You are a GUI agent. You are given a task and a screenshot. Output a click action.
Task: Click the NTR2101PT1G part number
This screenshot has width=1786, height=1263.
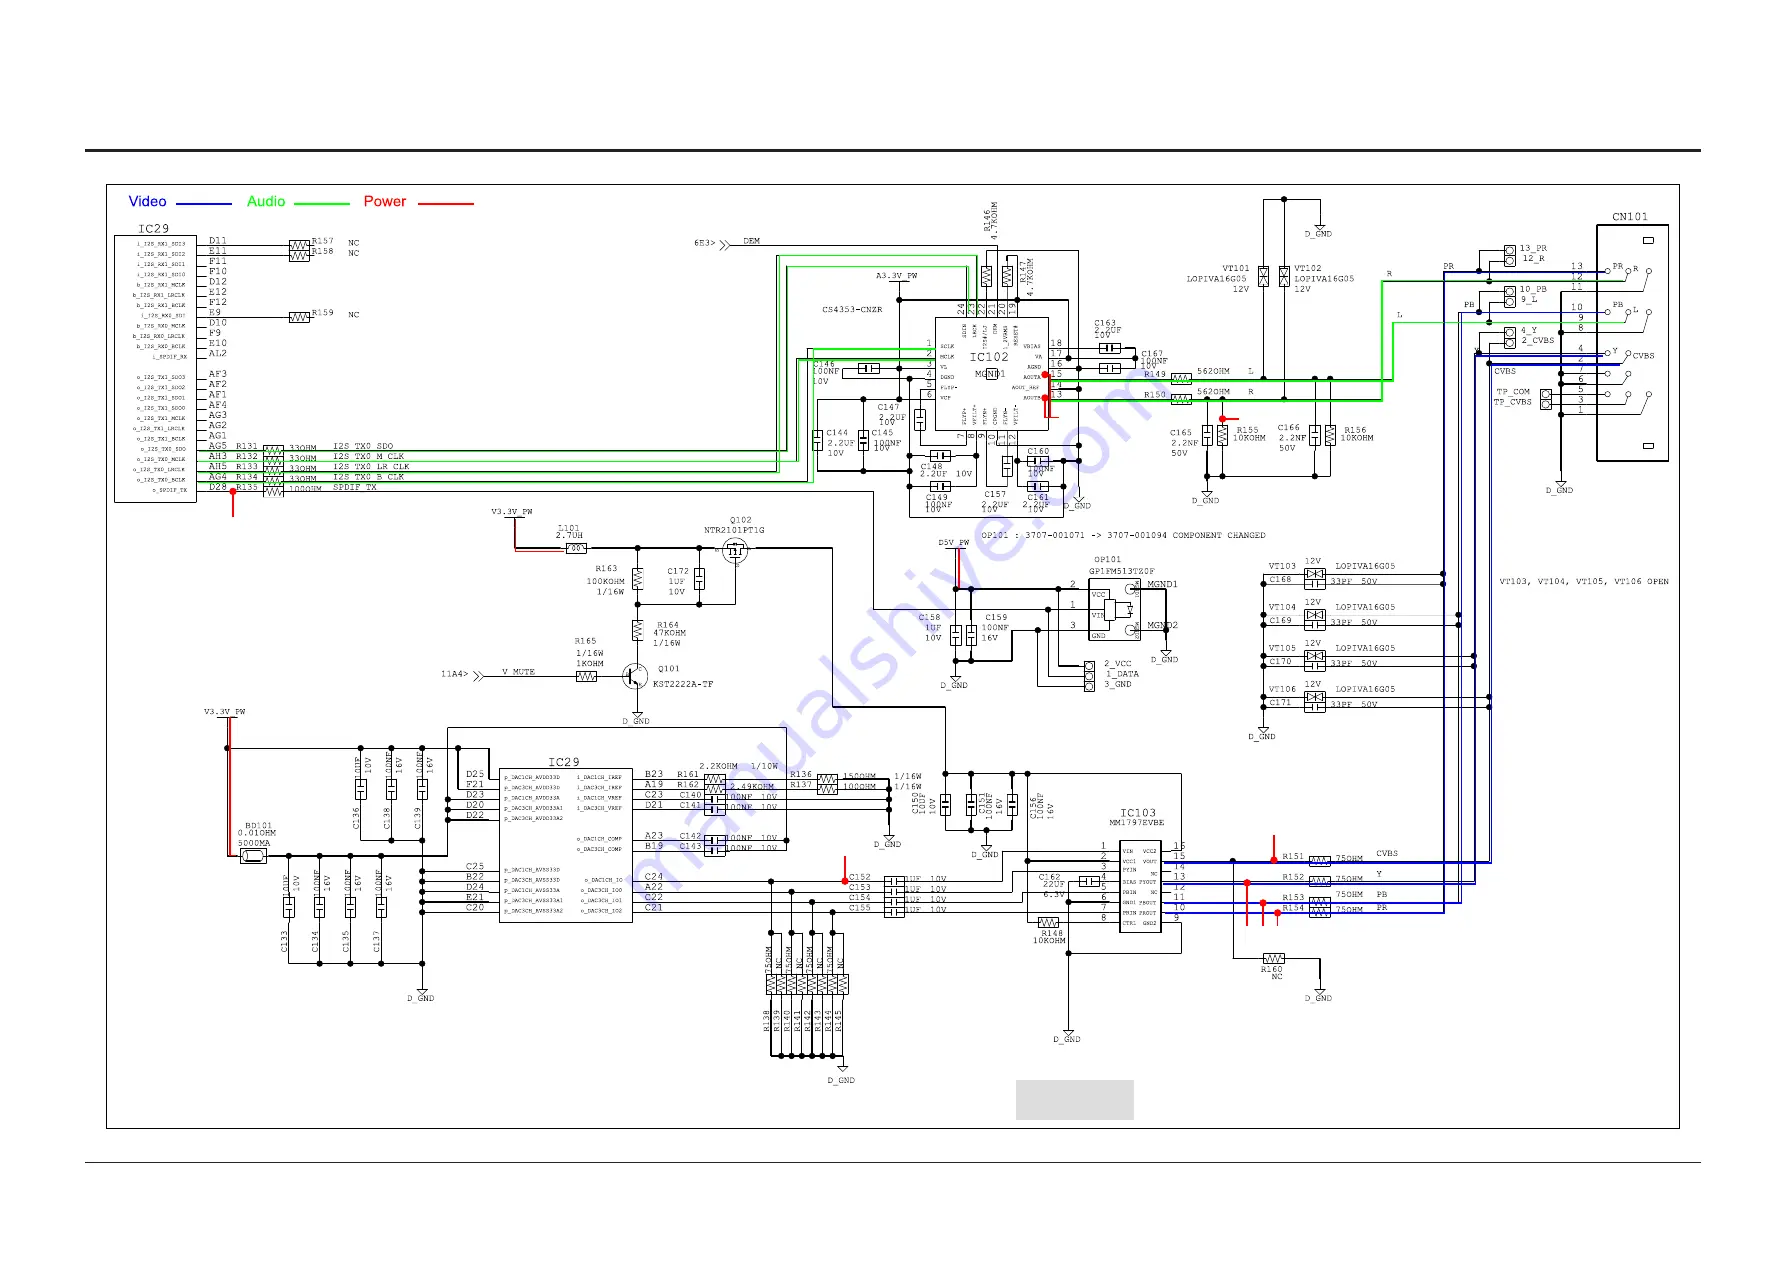pos(734,530)
